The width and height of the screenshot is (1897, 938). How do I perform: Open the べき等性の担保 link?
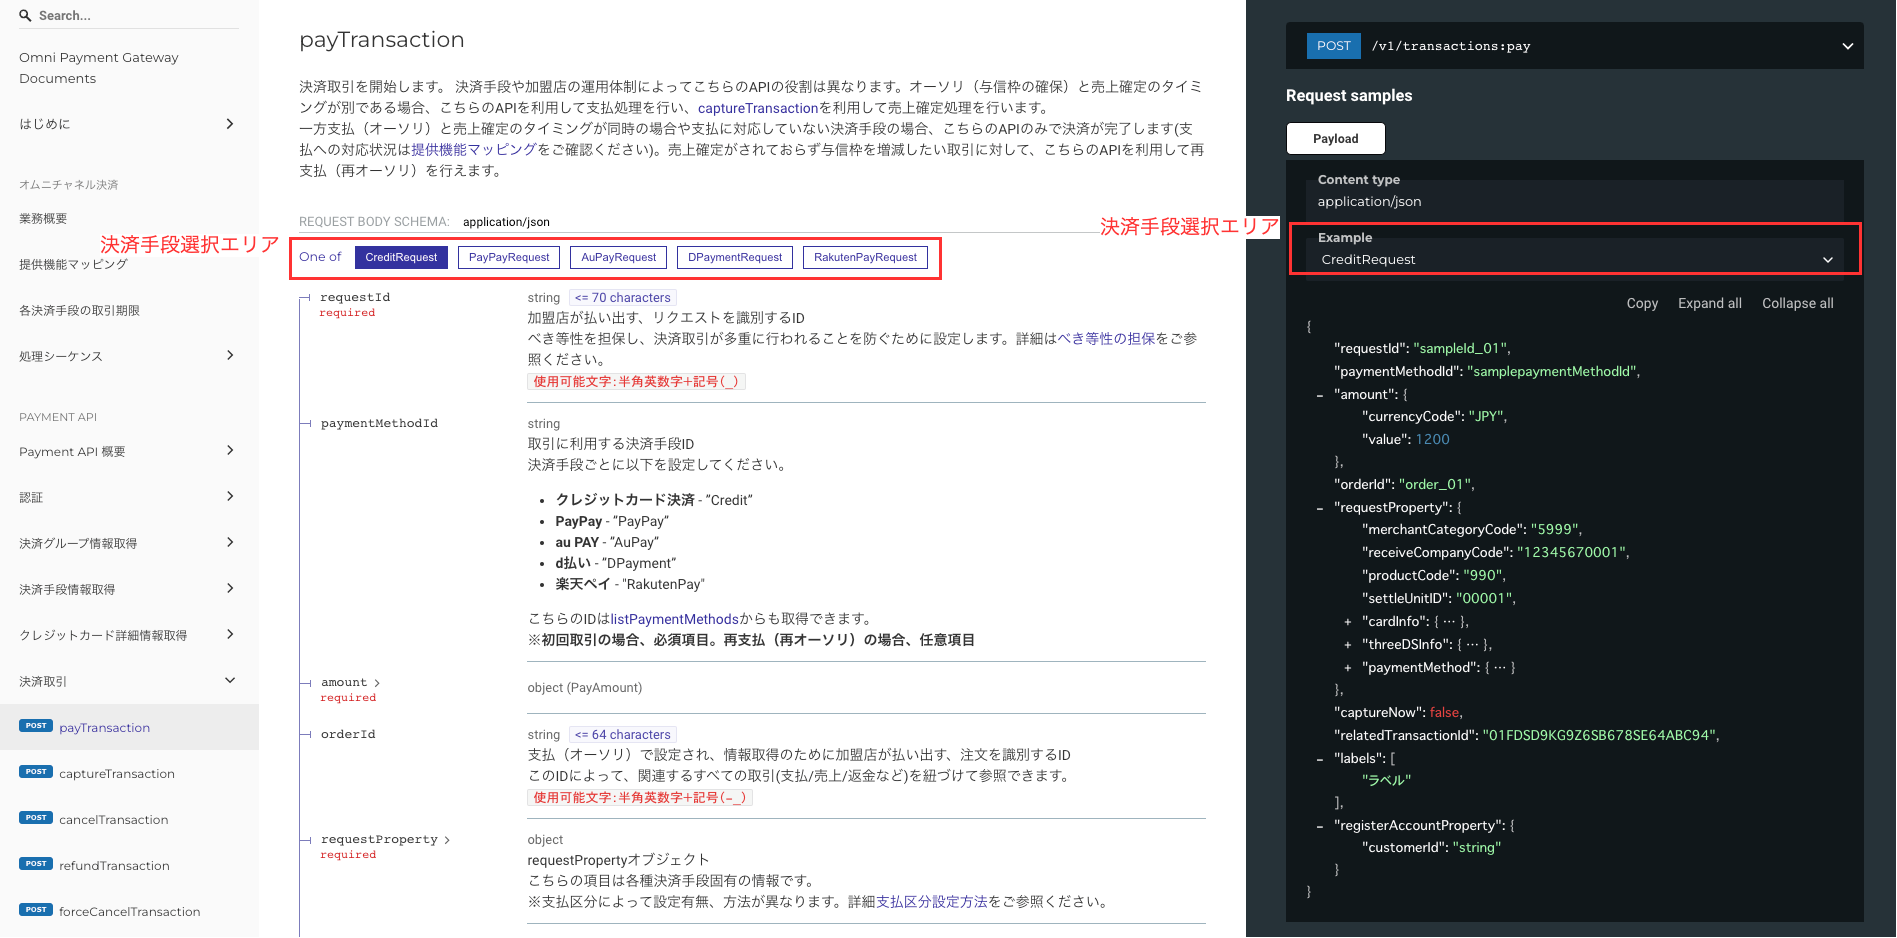point(1106,339)
